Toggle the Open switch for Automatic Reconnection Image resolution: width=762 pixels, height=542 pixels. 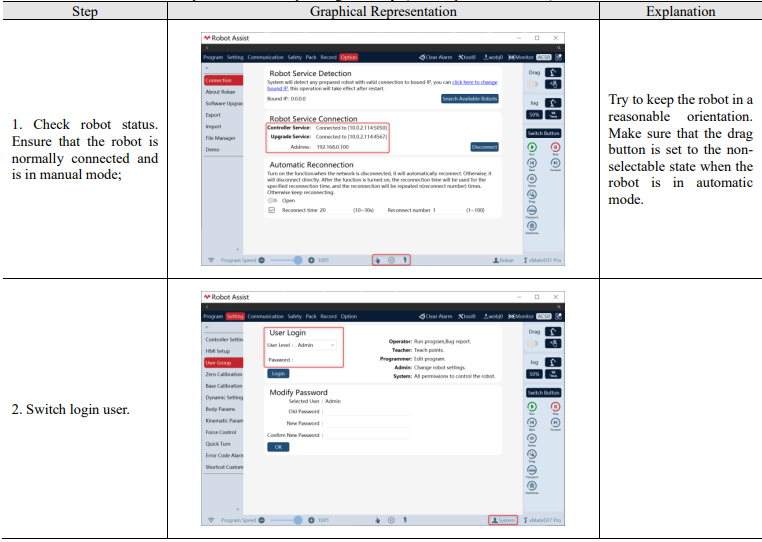(272, 200)
